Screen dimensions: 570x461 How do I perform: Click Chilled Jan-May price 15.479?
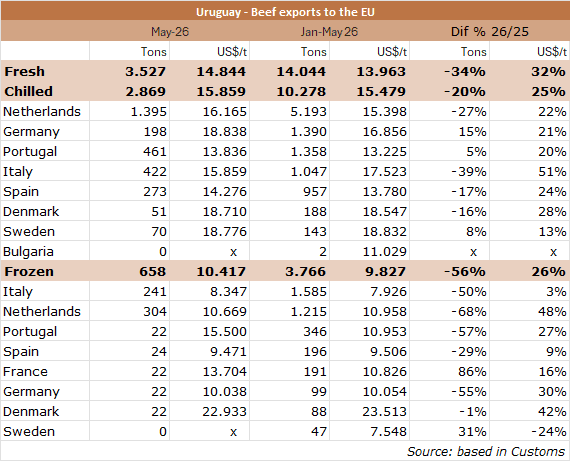(381, 91)
